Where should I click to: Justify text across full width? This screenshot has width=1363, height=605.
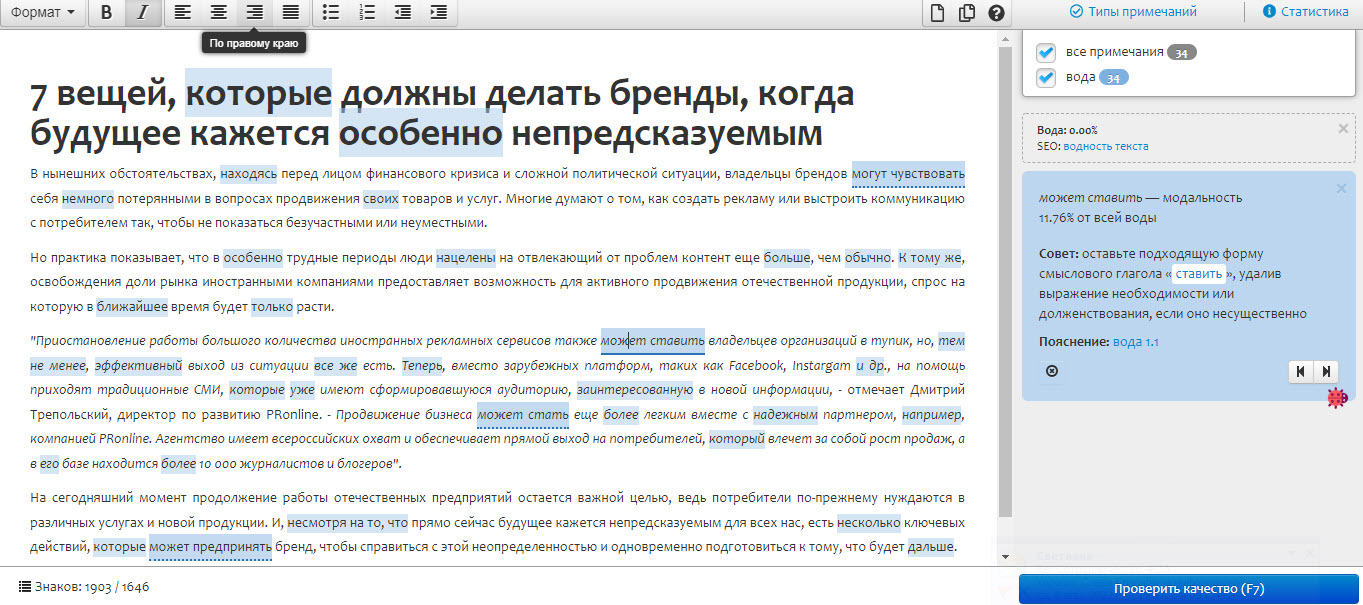290,13
